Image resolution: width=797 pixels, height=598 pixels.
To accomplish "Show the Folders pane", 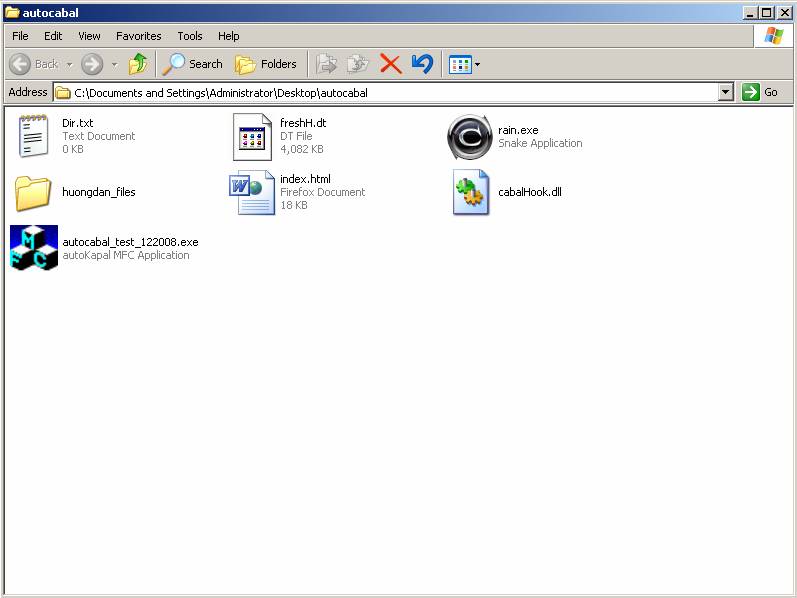I will [266, 64].
